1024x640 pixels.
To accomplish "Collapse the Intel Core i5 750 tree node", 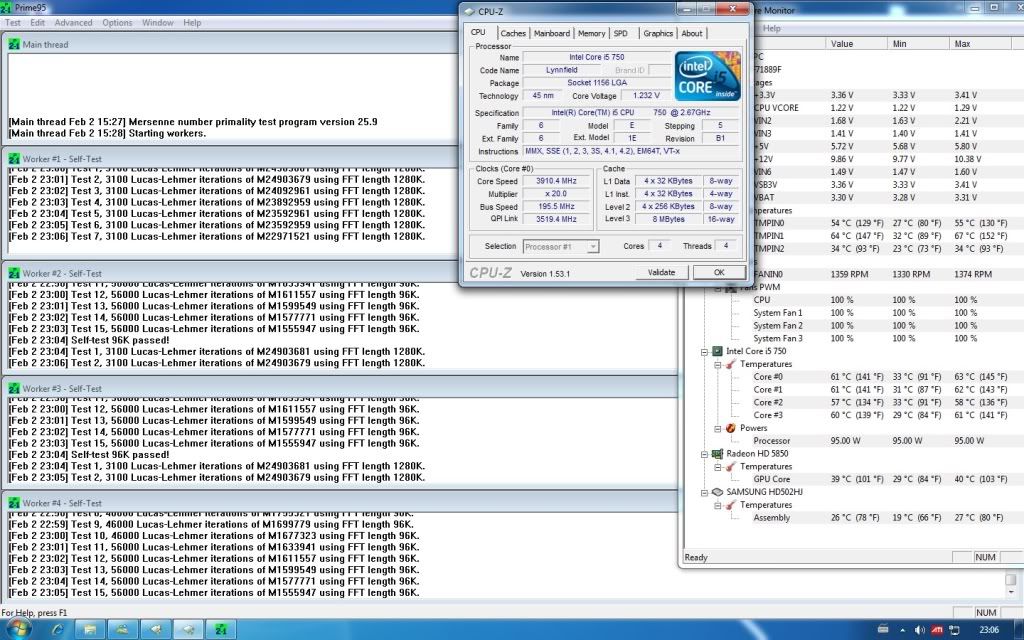I will point(705,351).
